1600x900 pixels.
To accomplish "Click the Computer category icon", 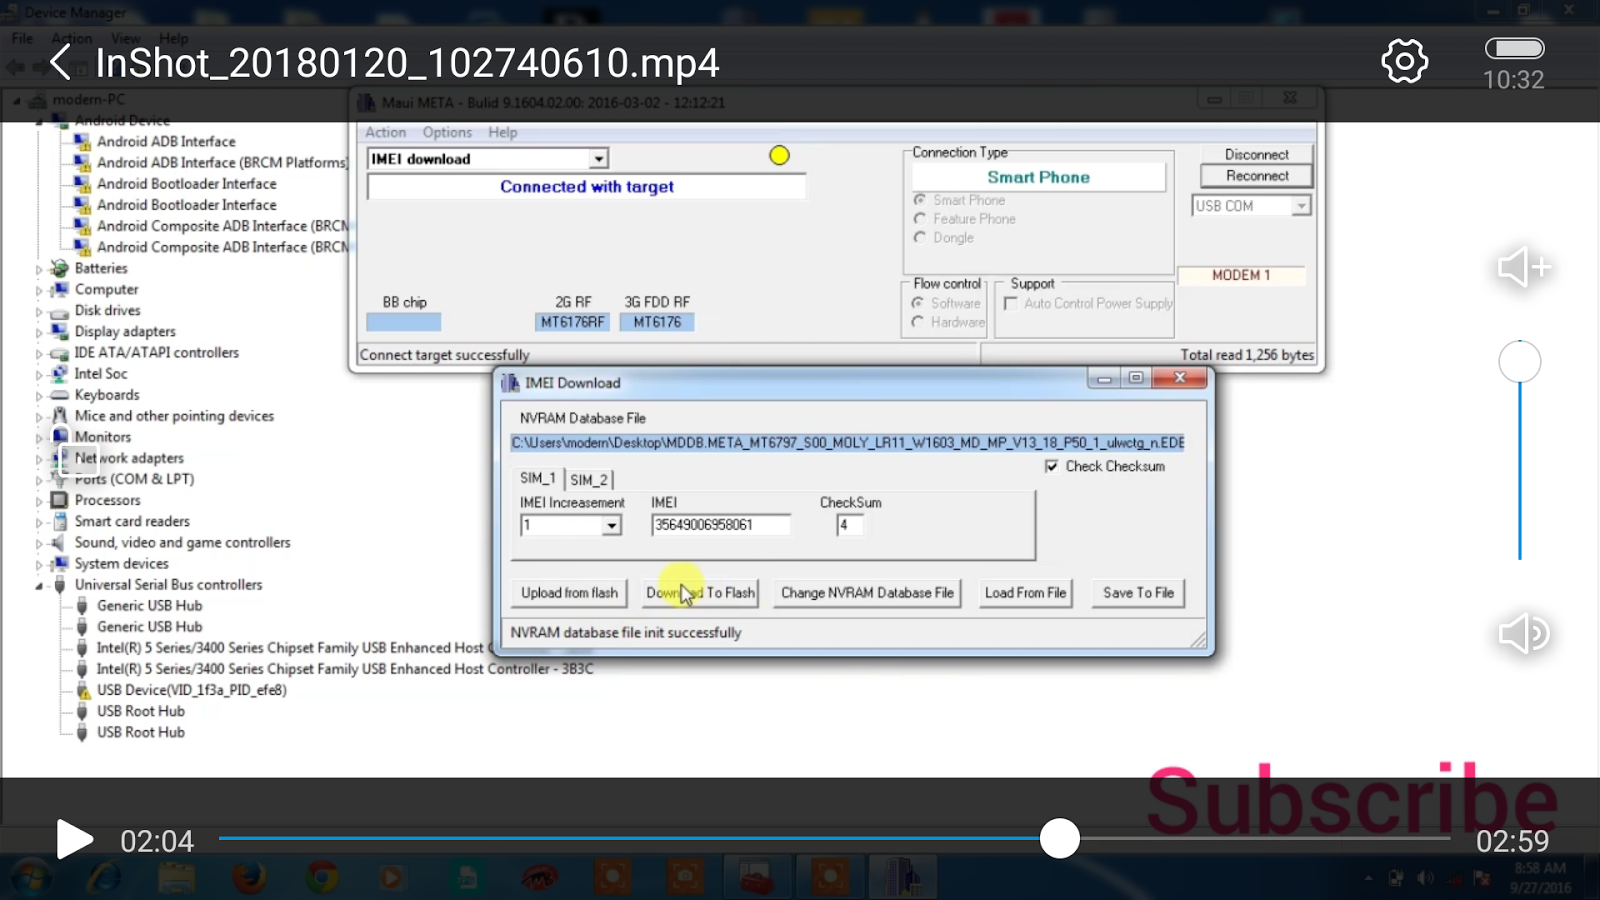I will (60, 289).
